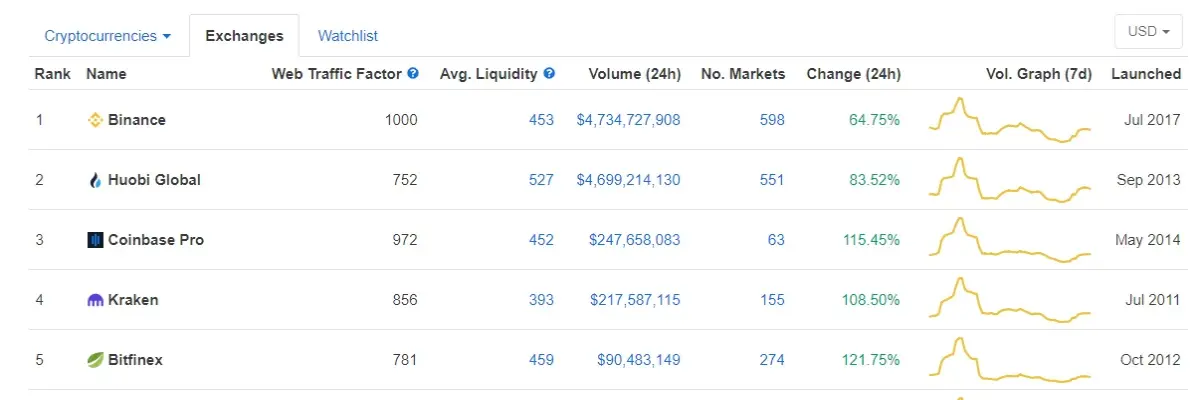Click Huobi Global change value 83.52%

[875, 180]
